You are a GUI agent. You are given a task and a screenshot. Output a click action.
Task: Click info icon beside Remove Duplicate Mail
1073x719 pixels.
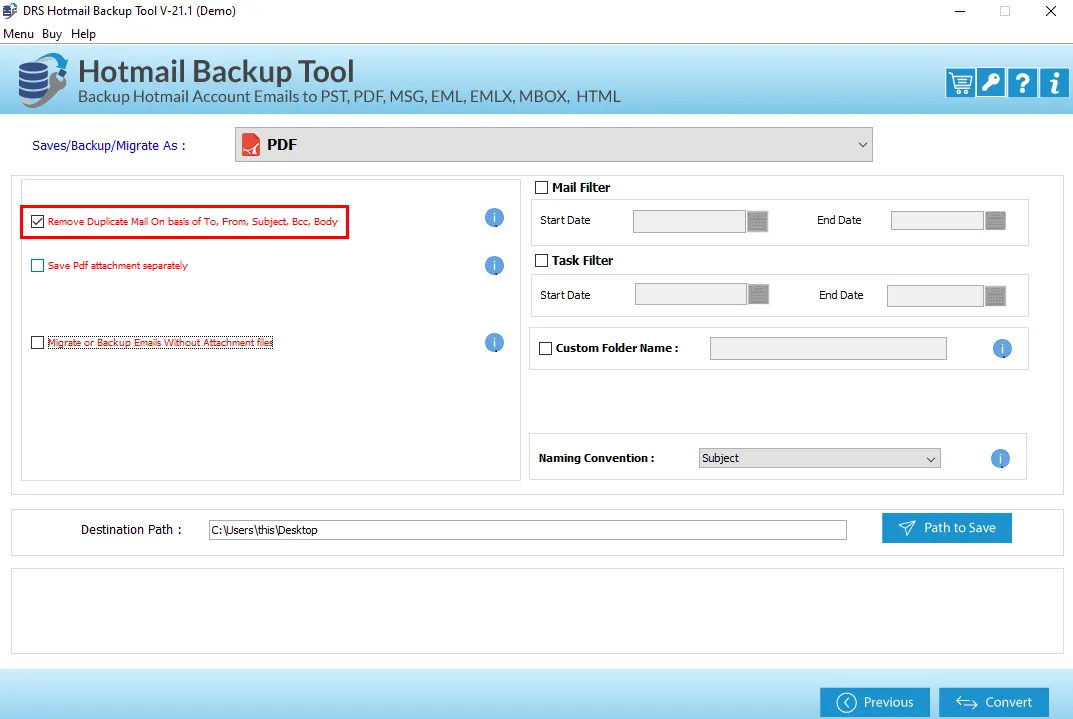point(494,218)
